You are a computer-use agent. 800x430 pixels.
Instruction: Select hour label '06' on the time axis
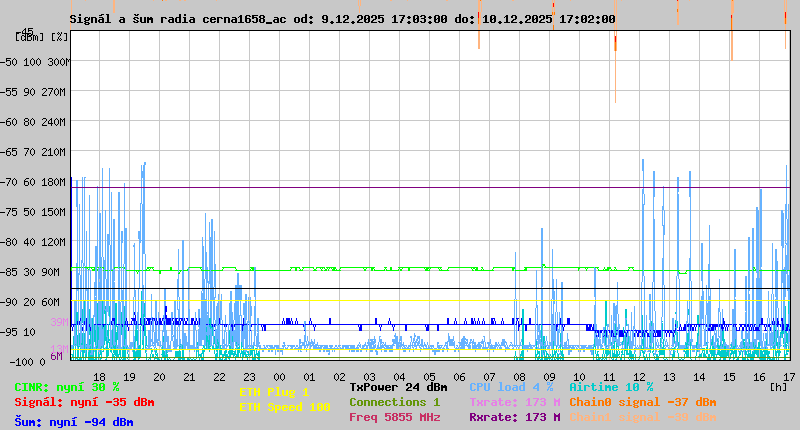[x=460, y=377]
